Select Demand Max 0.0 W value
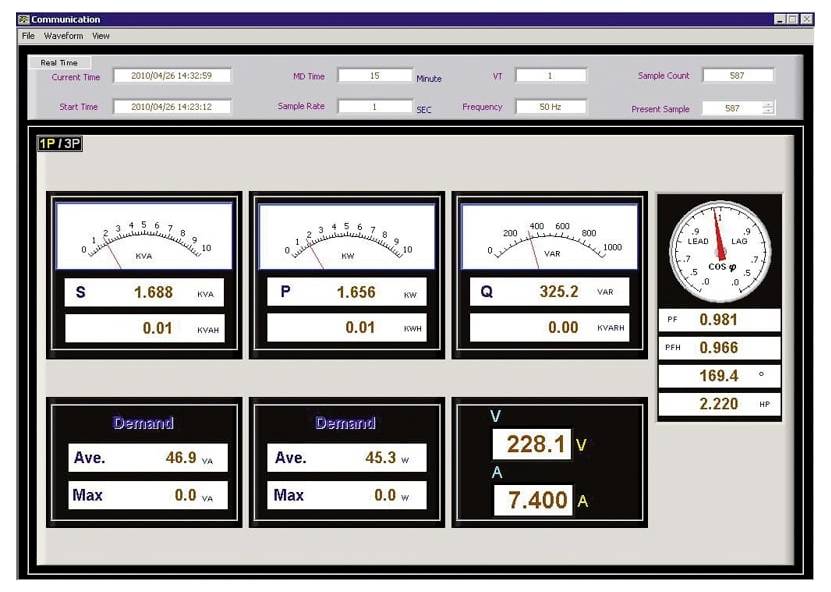This screenshot has width=831, height=592. 347,495
